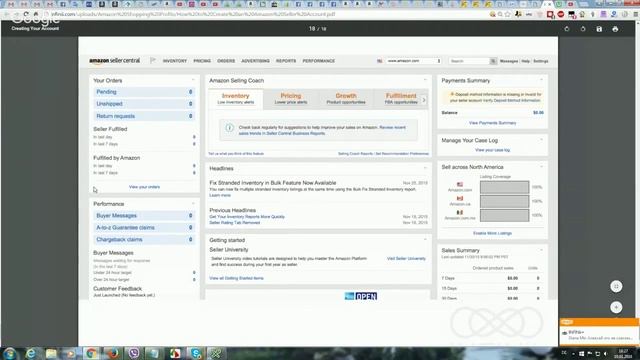640x360 pixels.
Task: Collapse the Sales Summary panel
Action: [542, 250]
